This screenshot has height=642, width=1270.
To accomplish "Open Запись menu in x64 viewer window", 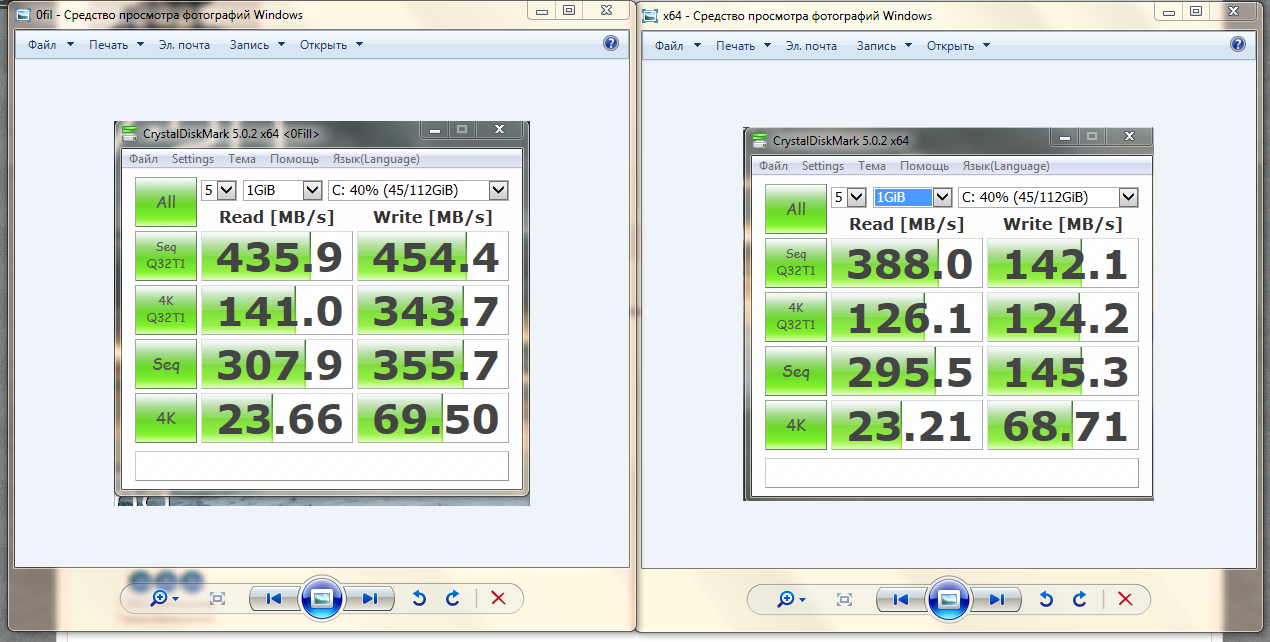I will (x=884, y=46).
